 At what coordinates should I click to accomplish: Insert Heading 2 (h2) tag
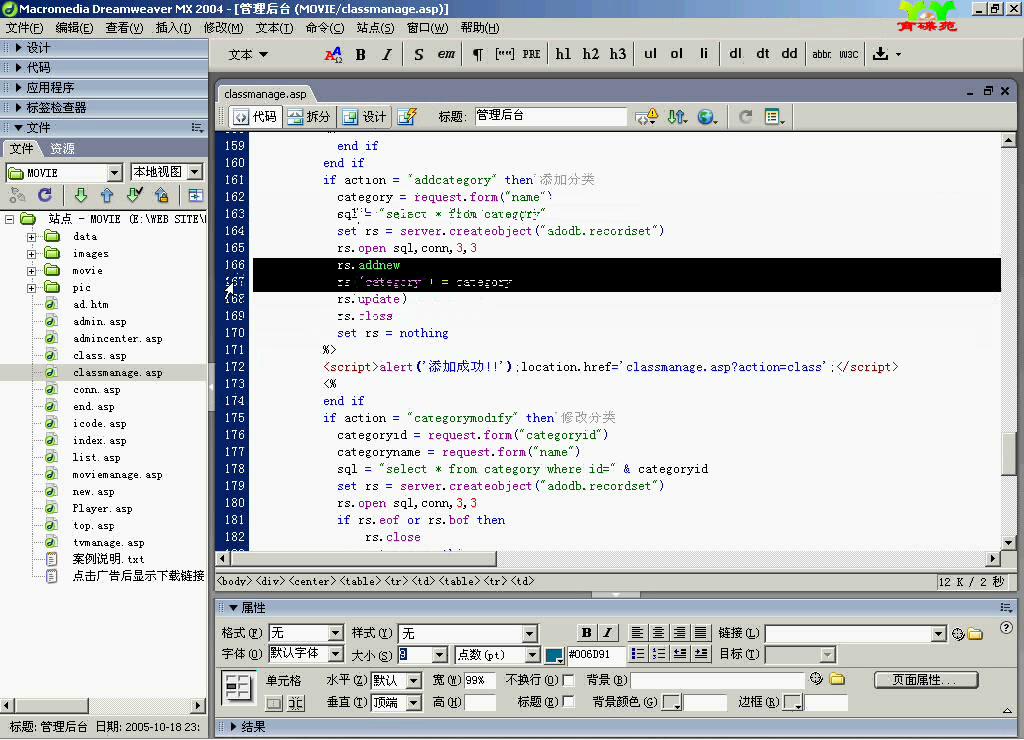590,55
